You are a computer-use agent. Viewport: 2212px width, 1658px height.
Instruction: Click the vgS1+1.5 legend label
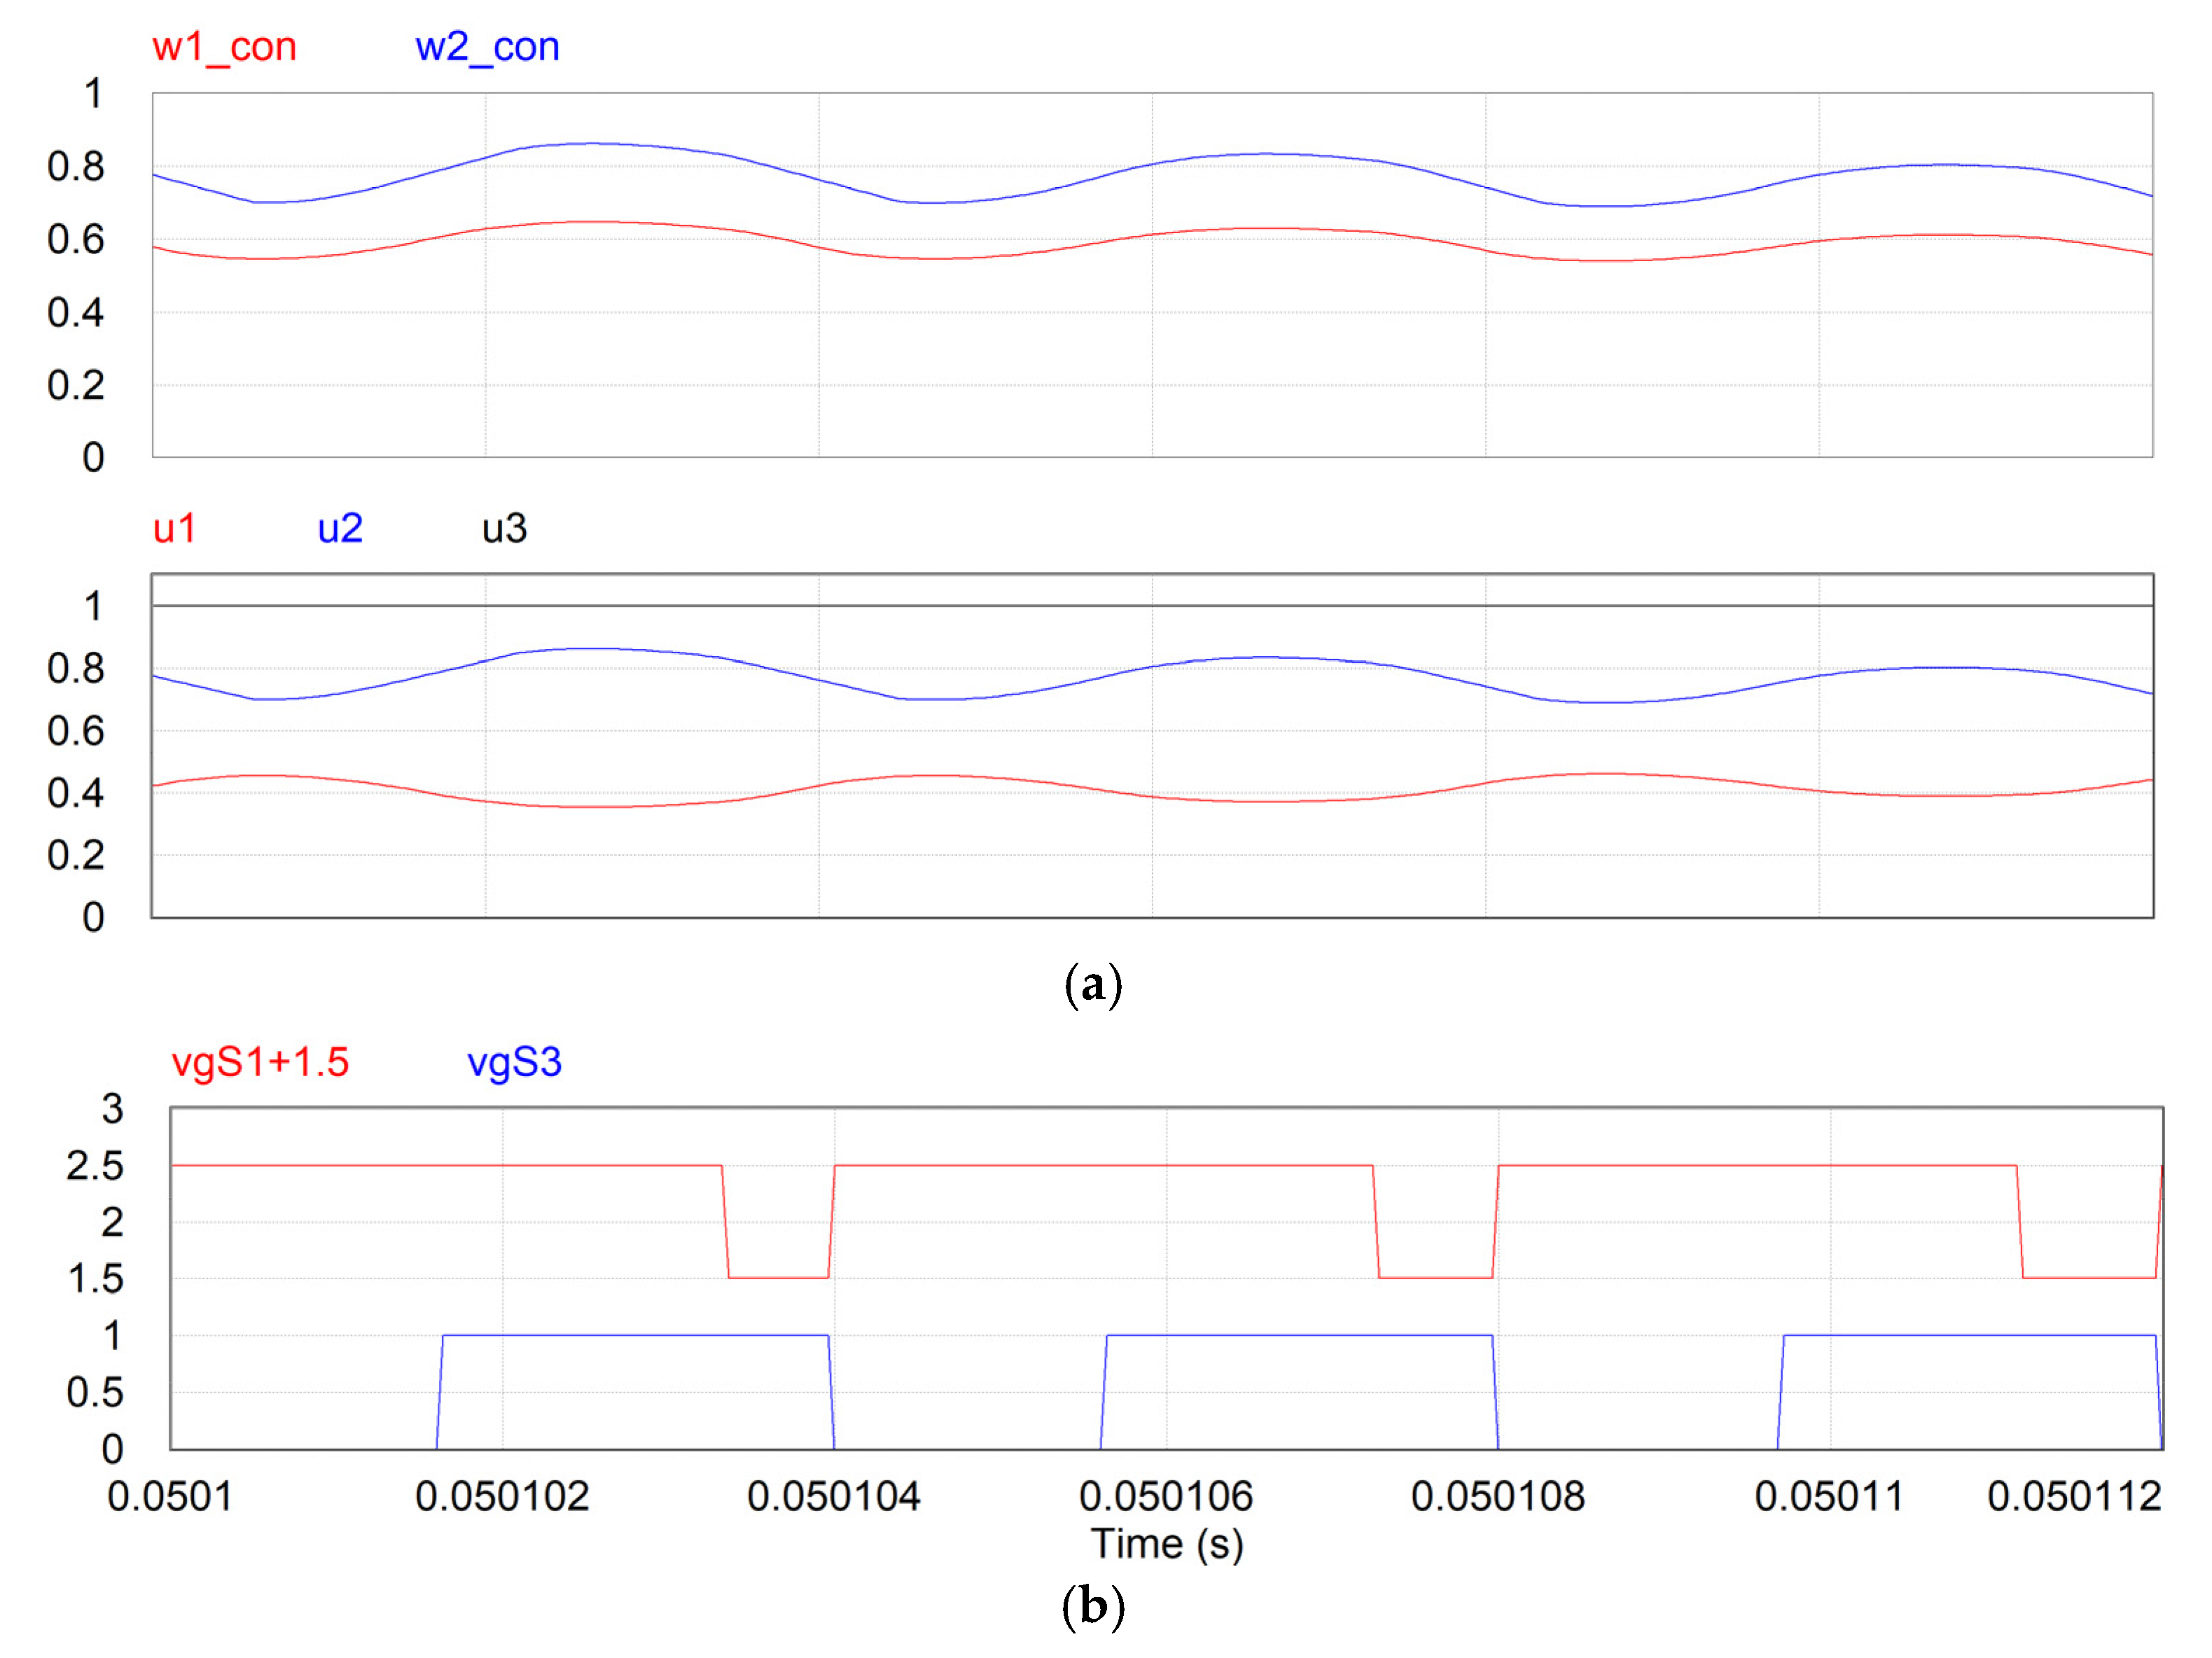coord(260,1062)
